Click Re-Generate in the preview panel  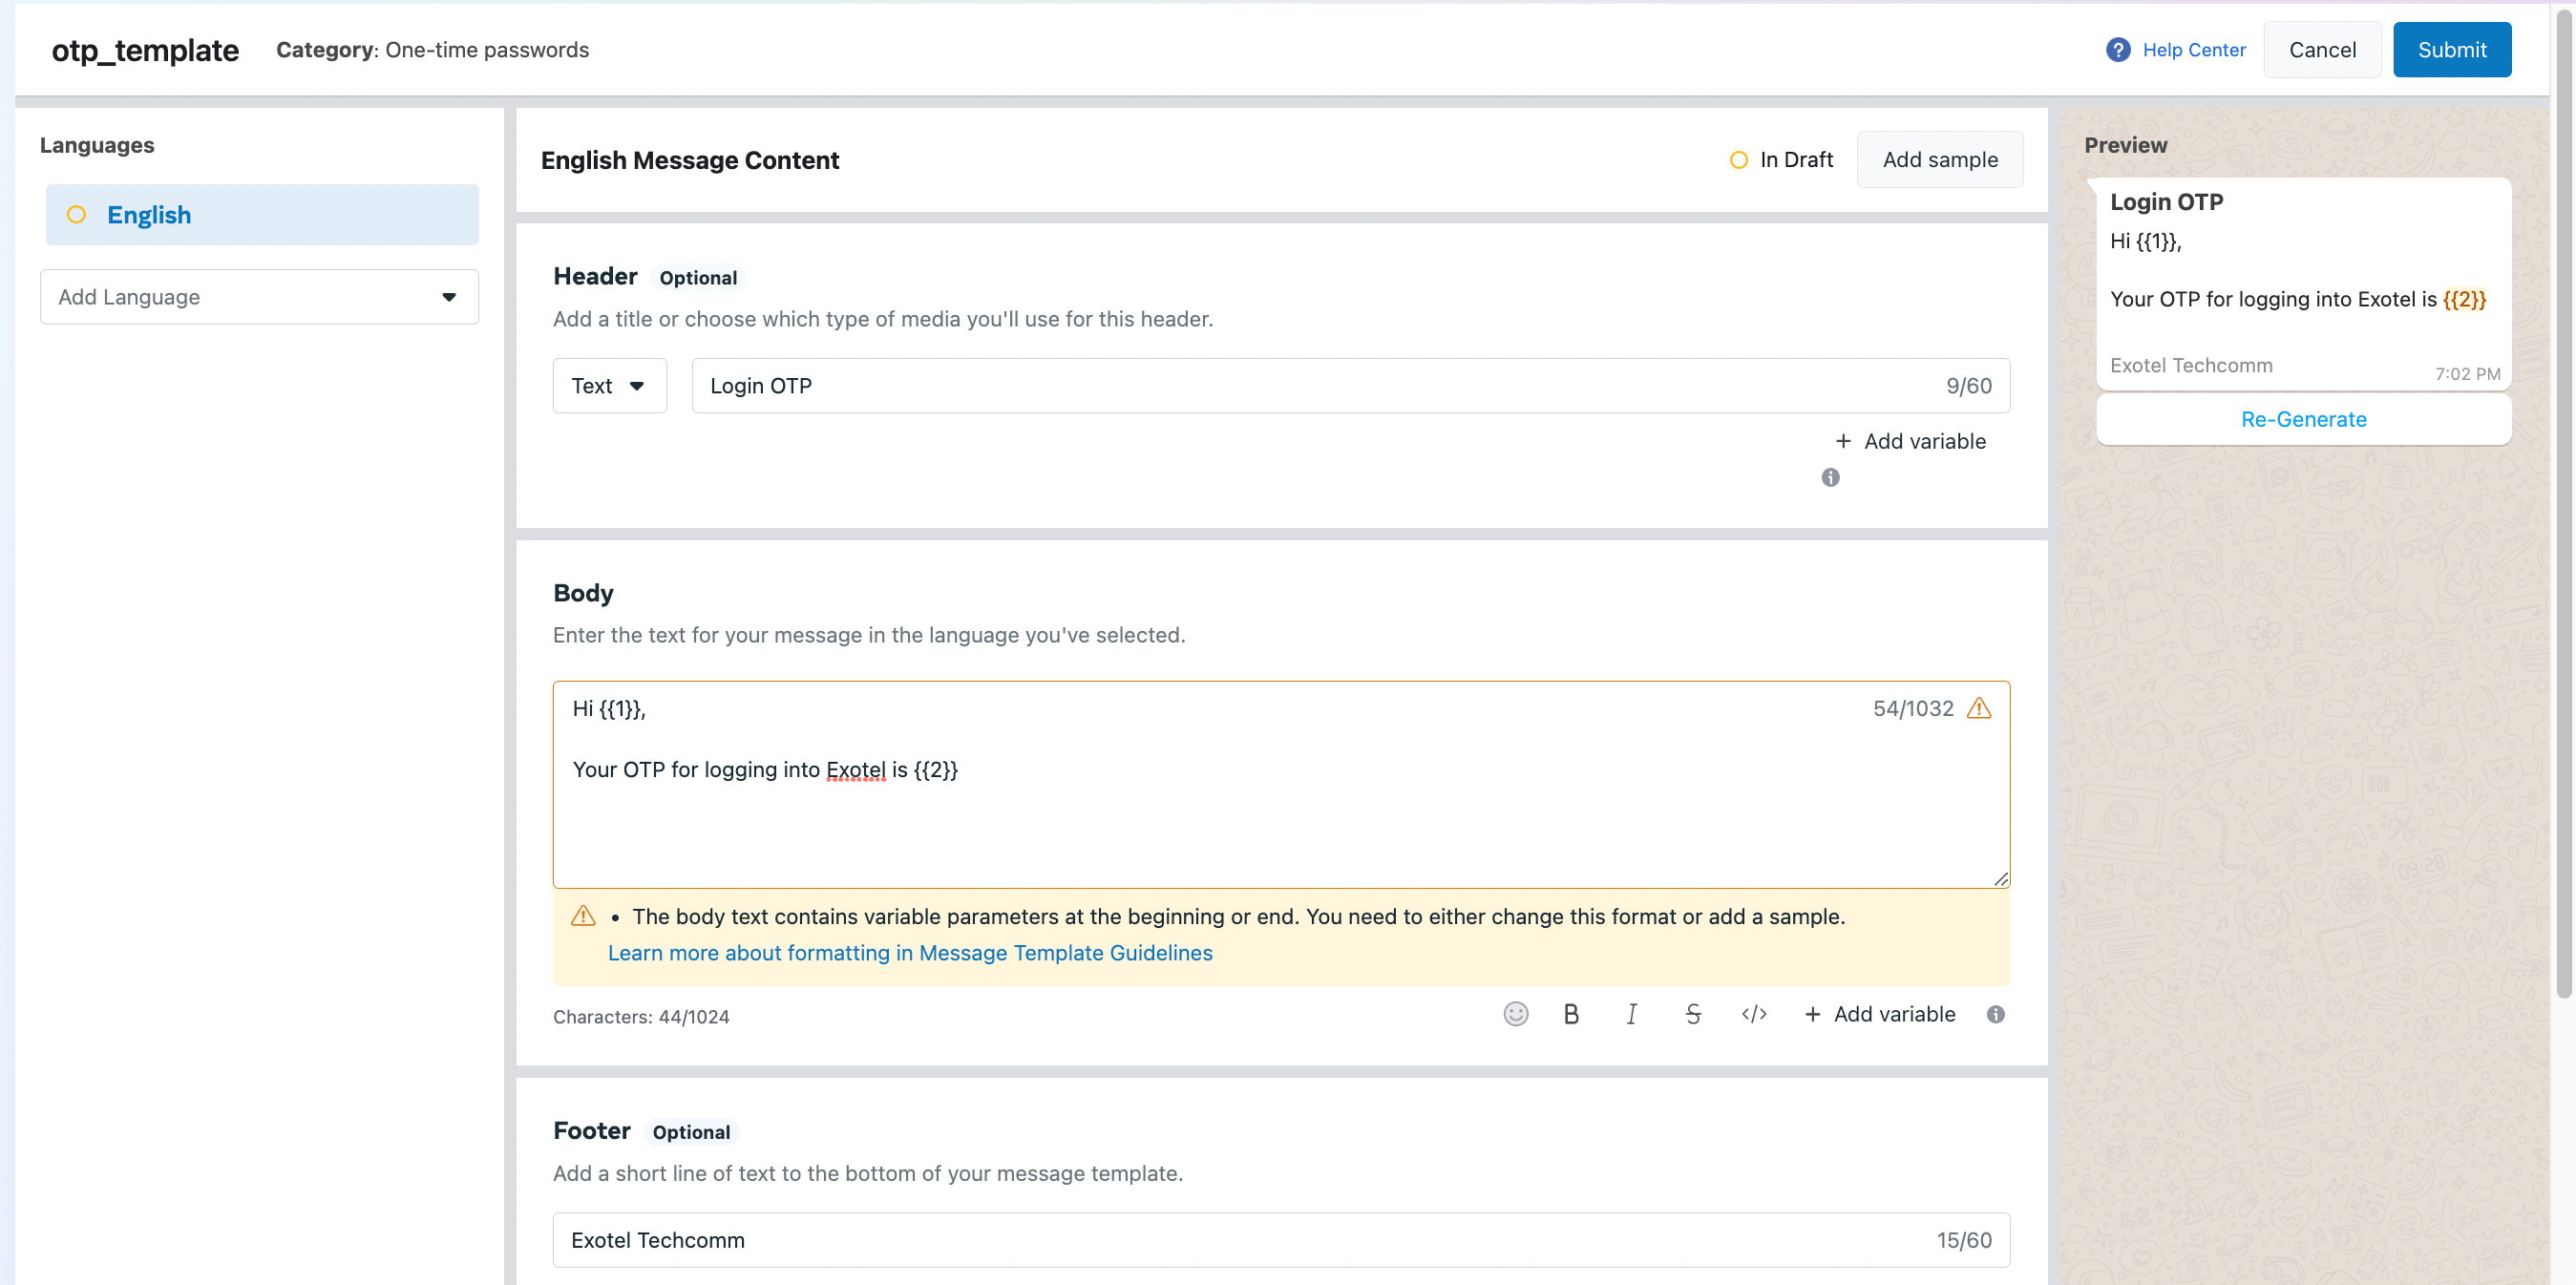pyautogui.click(x=2303, y=419)
